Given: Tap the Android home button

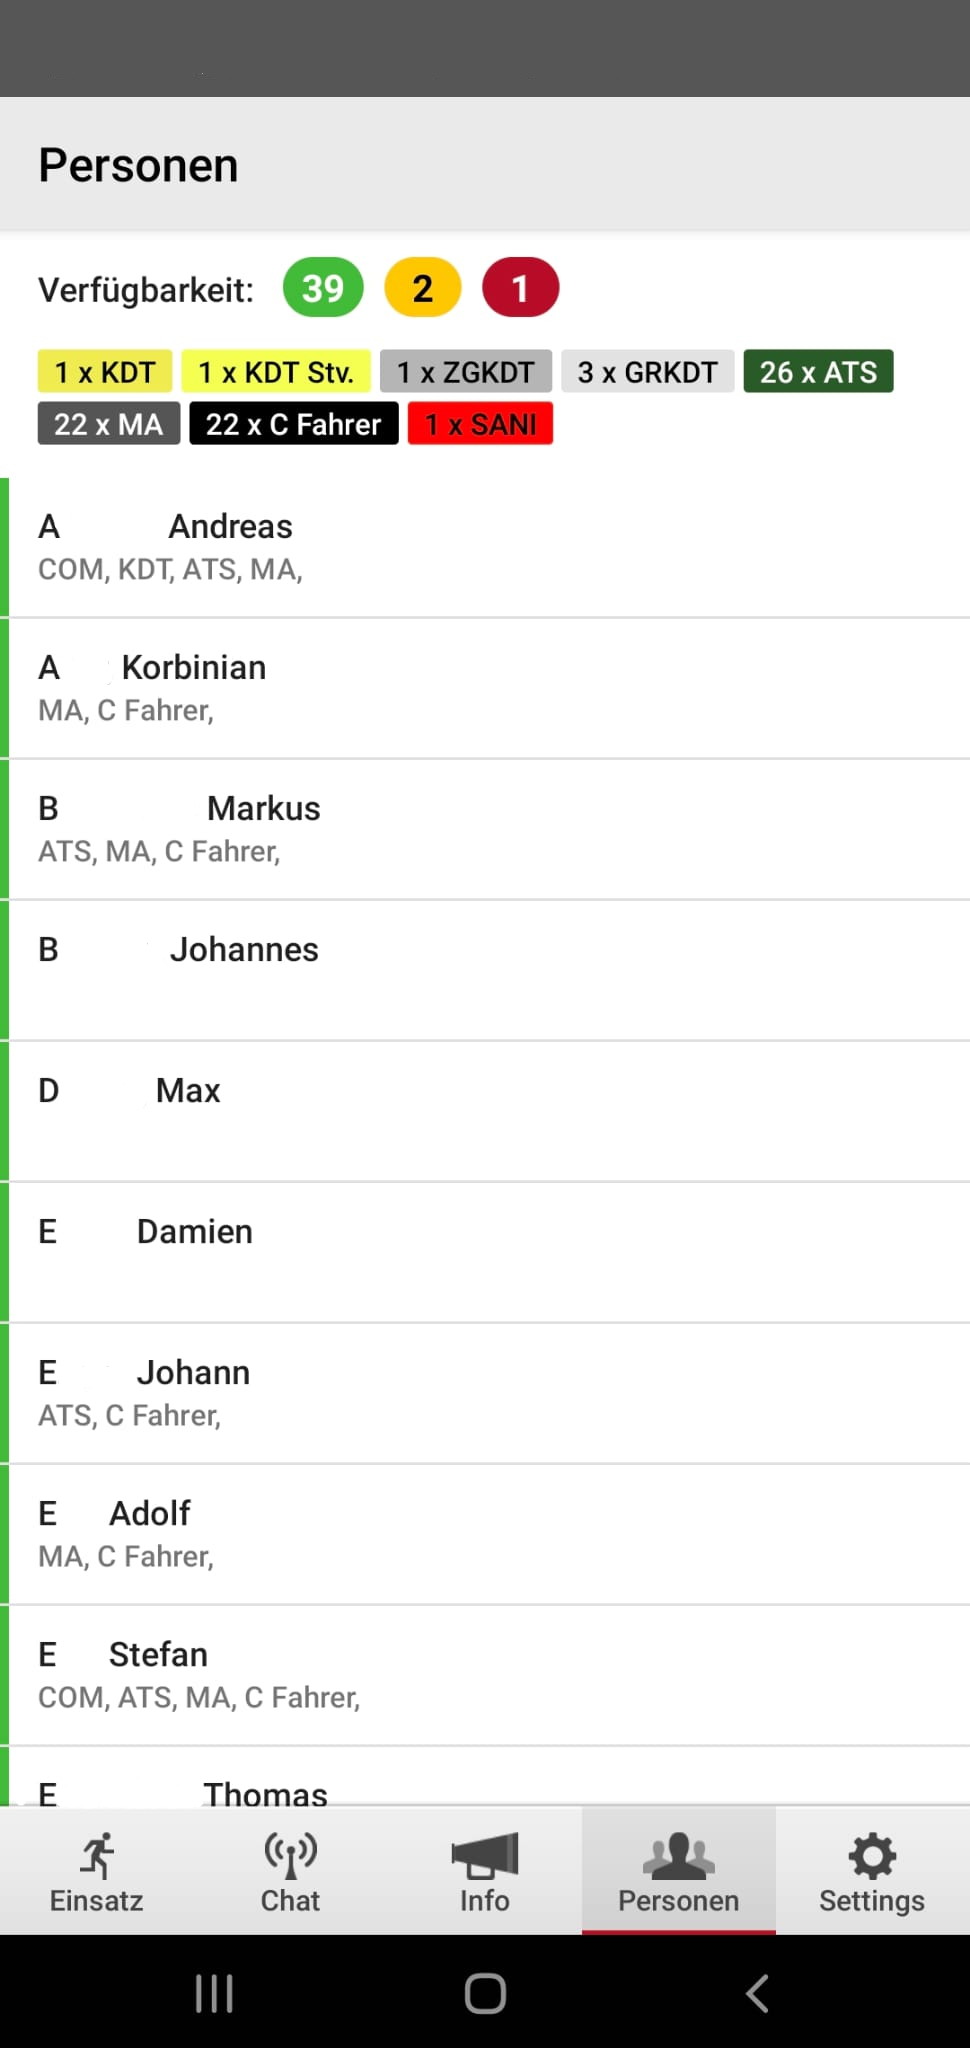Looking at the screenshot, I should 485,1993.
